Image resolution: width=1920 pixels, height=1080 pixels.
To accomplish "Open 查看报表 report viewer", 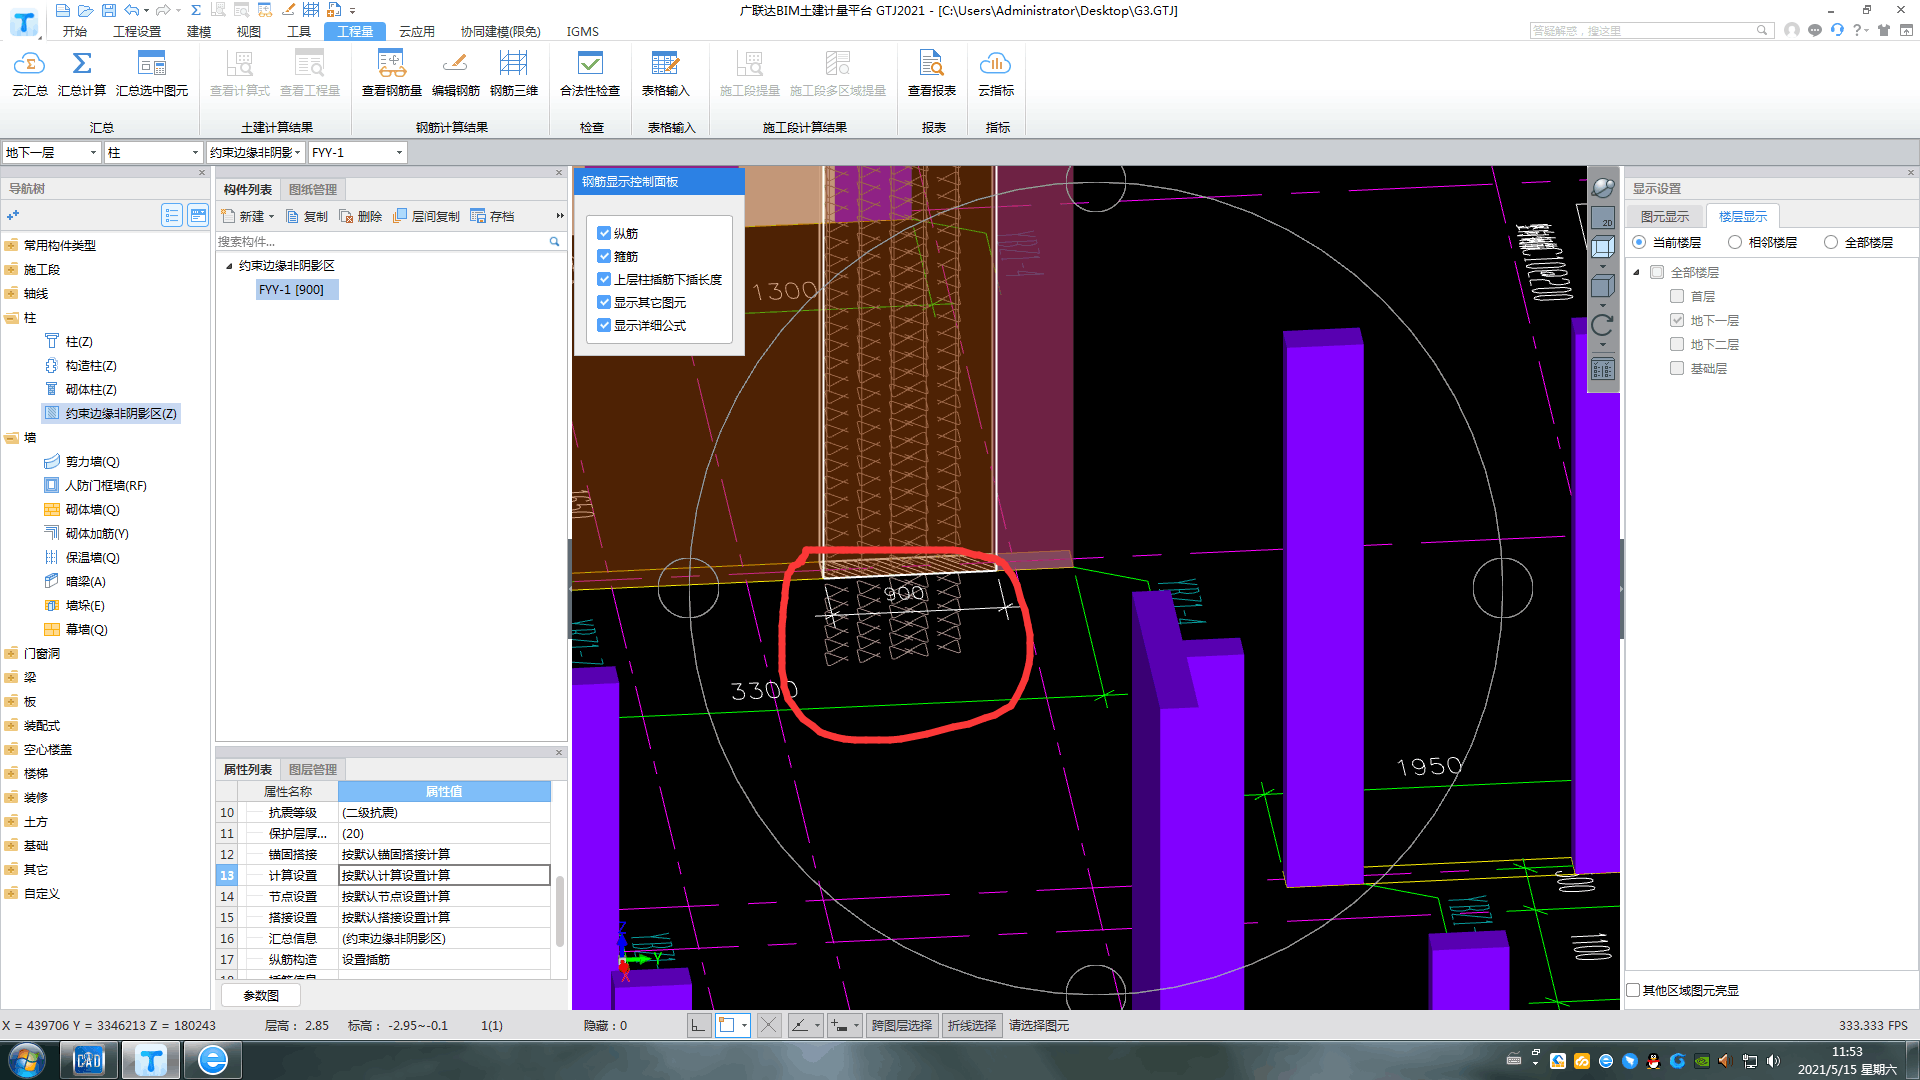I will click(x=931, y=73).
